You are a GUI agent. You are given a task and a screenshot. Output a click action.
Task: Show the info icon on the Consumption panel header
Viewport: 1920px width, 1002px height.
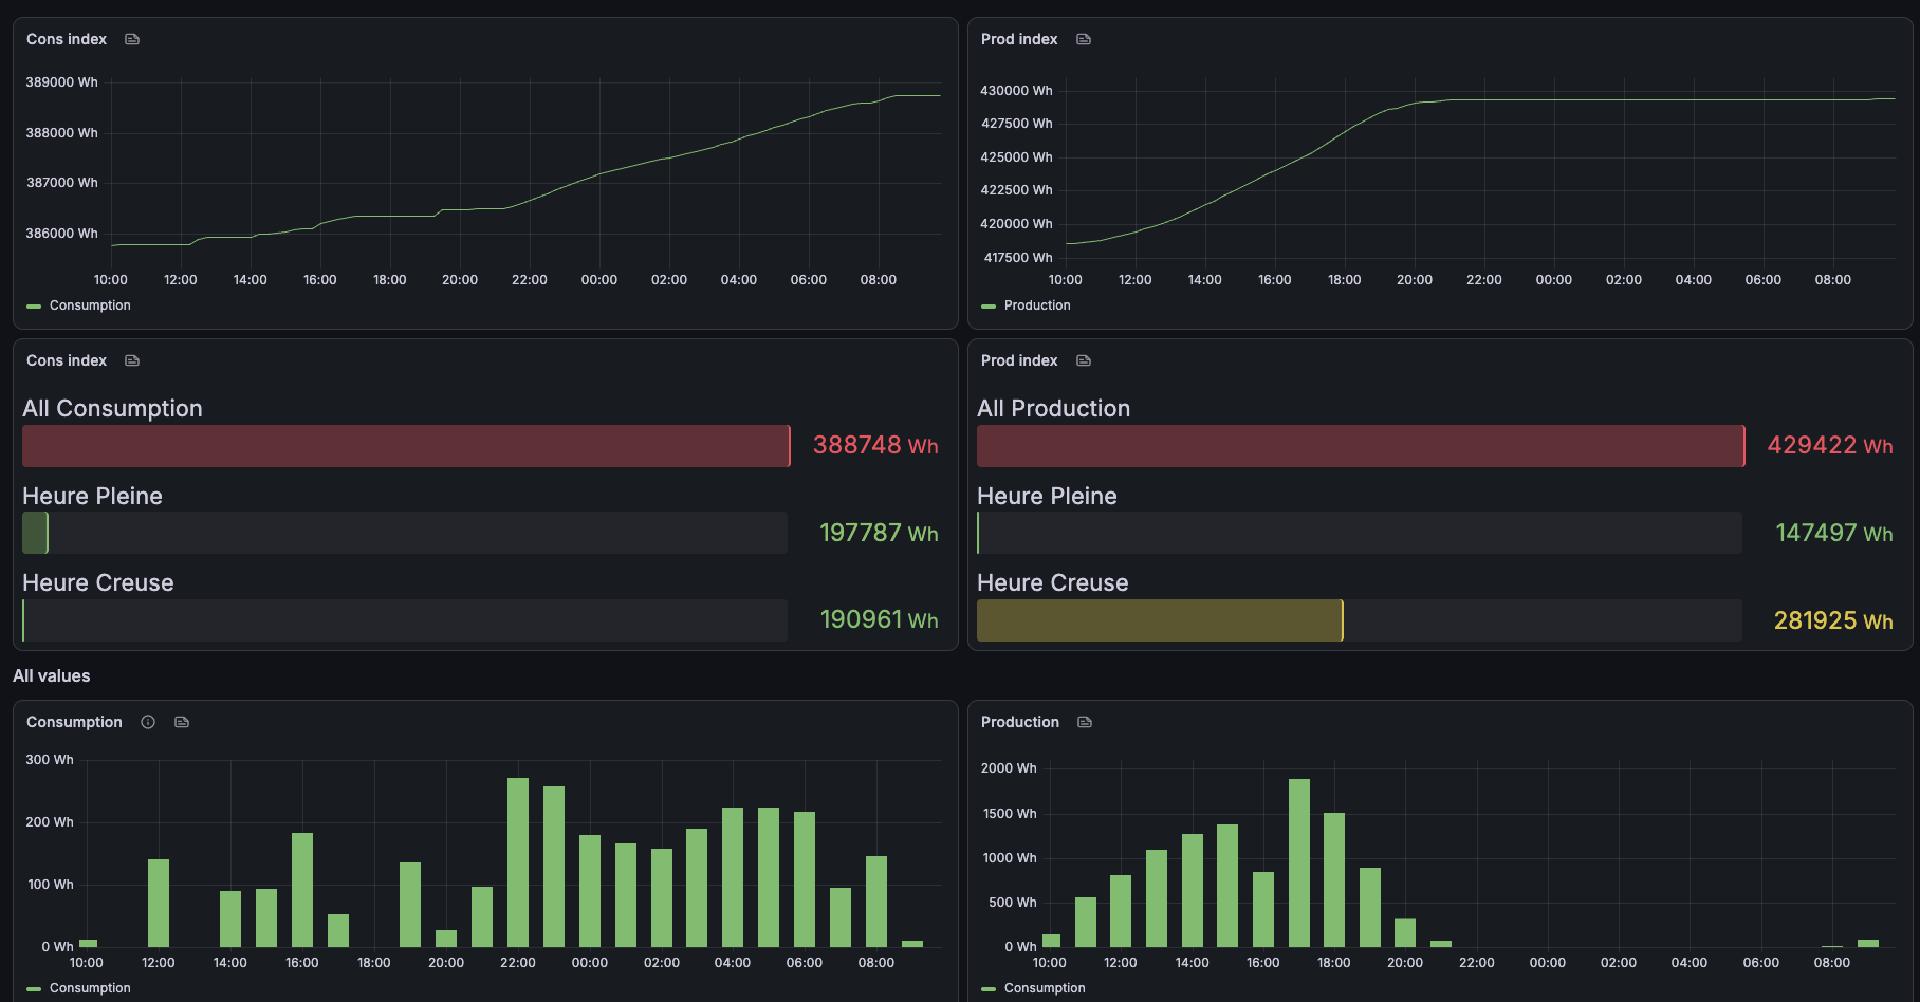(x=148, y=722)
